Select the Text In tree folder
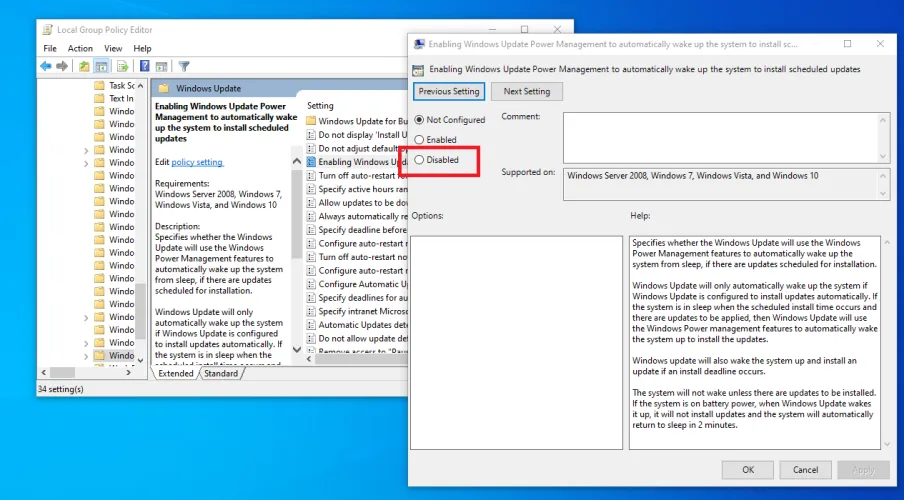The width and height of the screenshot is (904, 500). tap(121, 99)
